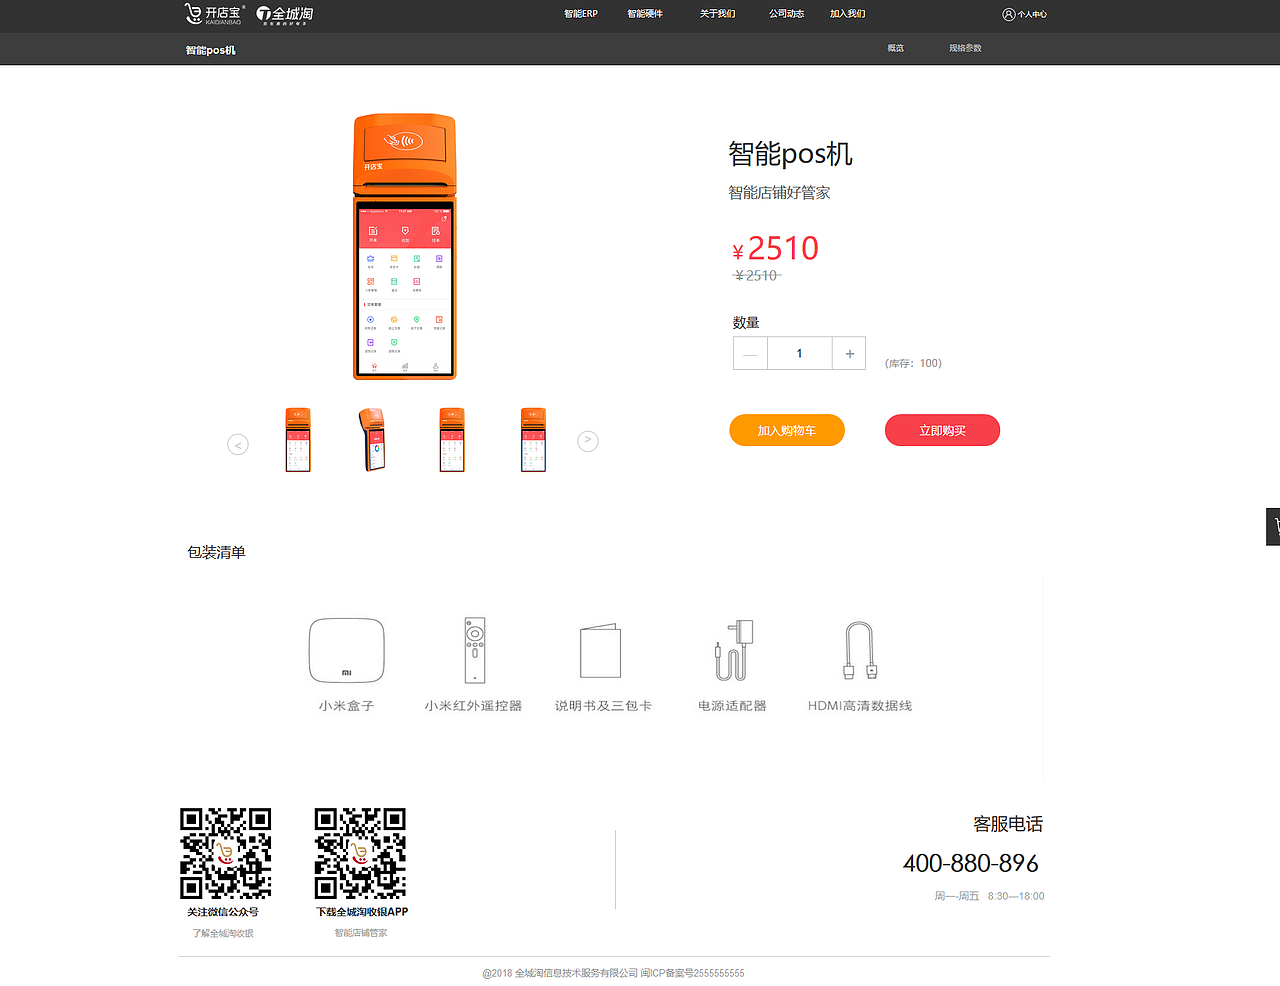Click the red 立即购买 button
The image size is (1280, 986).
[942, 430]
